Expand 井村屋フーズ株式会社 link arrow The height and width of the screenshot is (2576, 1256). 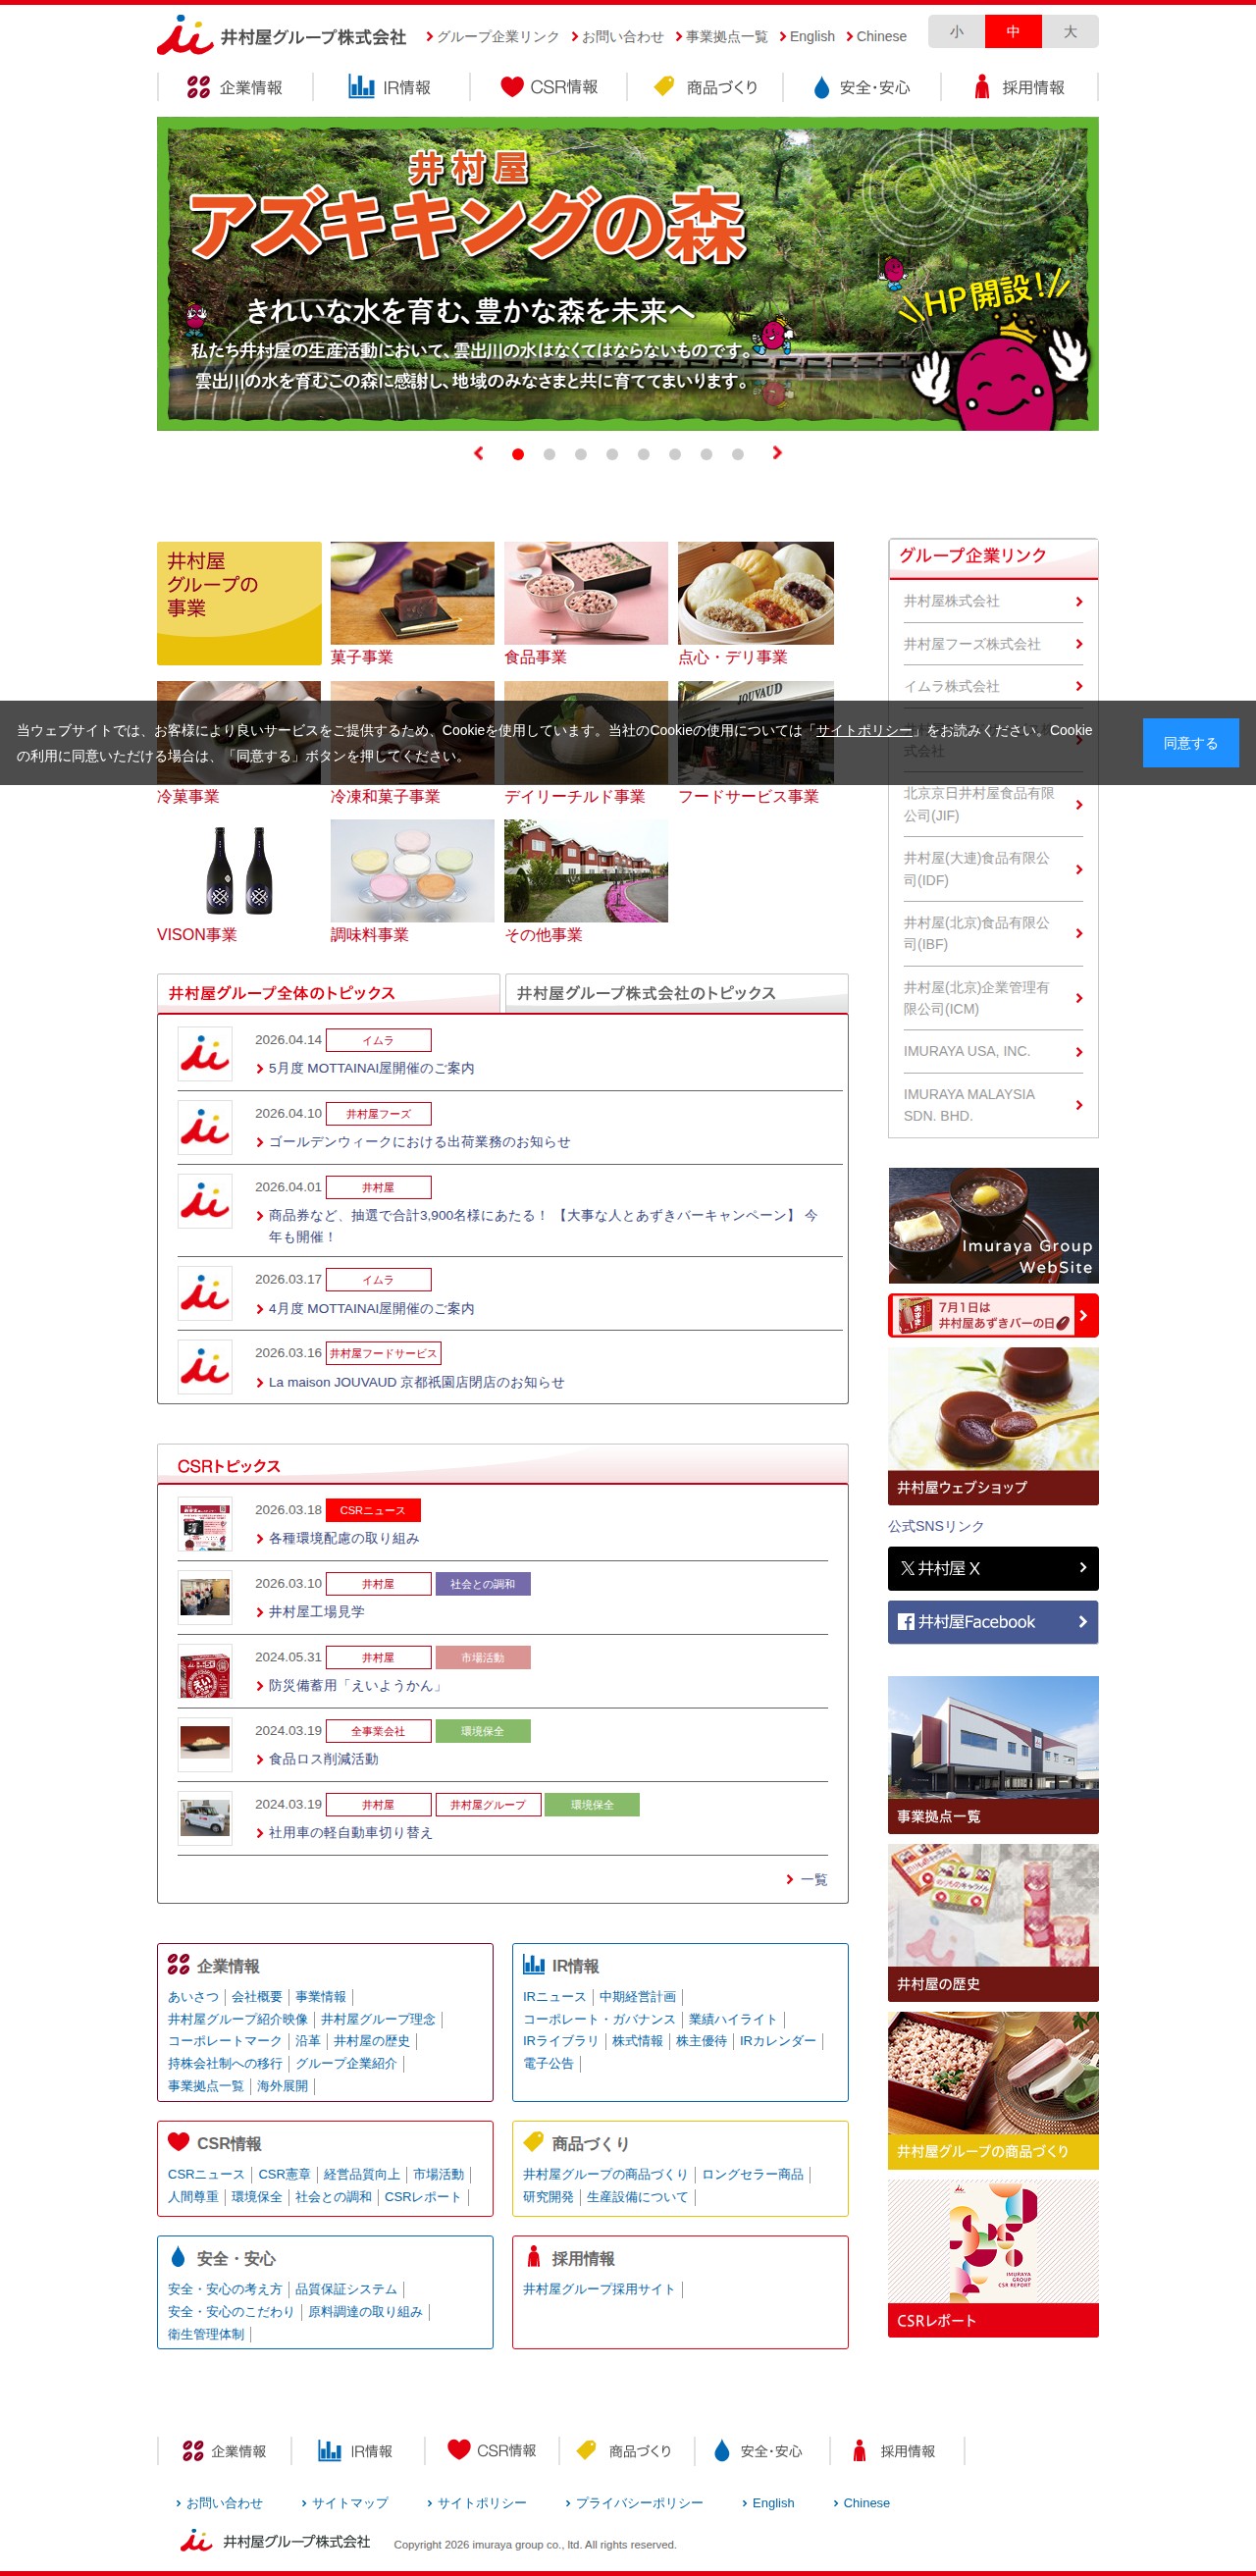1079,644
